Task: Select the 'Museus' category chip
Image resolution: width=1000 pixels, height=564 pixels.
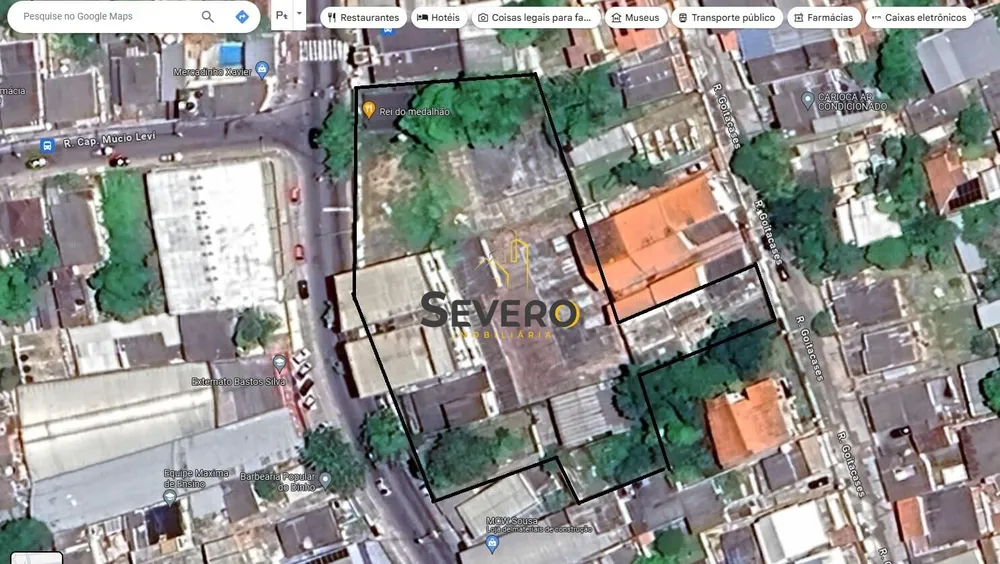Action: 635,18
